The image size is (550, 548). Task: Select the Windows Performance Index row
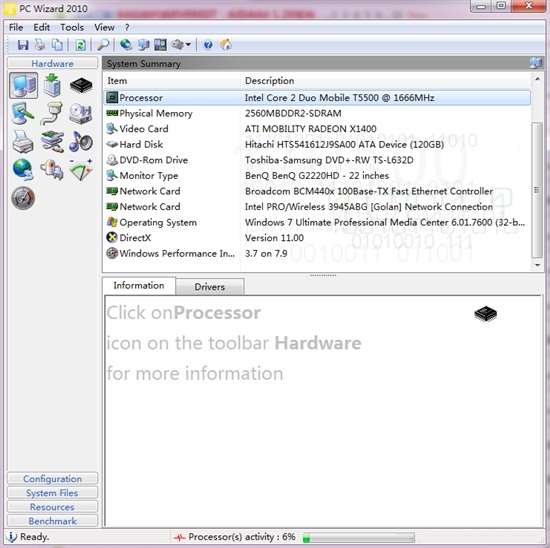(317, 253)
